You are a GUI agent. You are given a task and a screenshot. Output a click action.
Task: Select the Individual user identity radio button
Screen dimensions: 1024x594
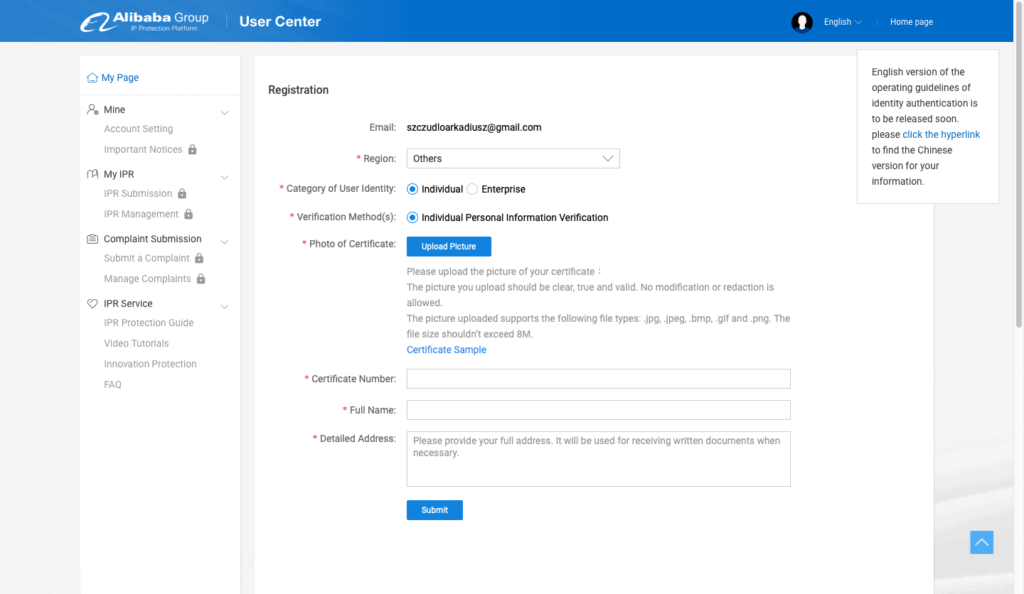[413, 189]
